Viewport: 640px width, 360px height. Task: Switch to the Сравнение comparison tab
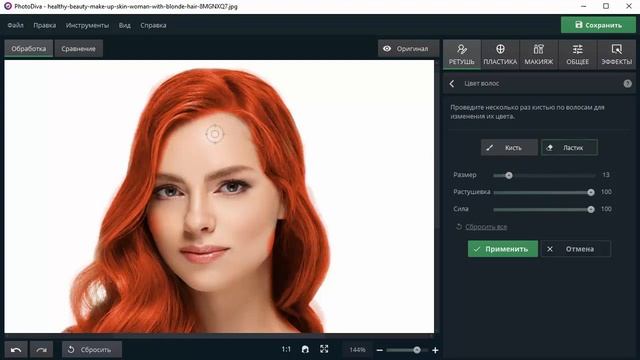[x=78, y=49]
